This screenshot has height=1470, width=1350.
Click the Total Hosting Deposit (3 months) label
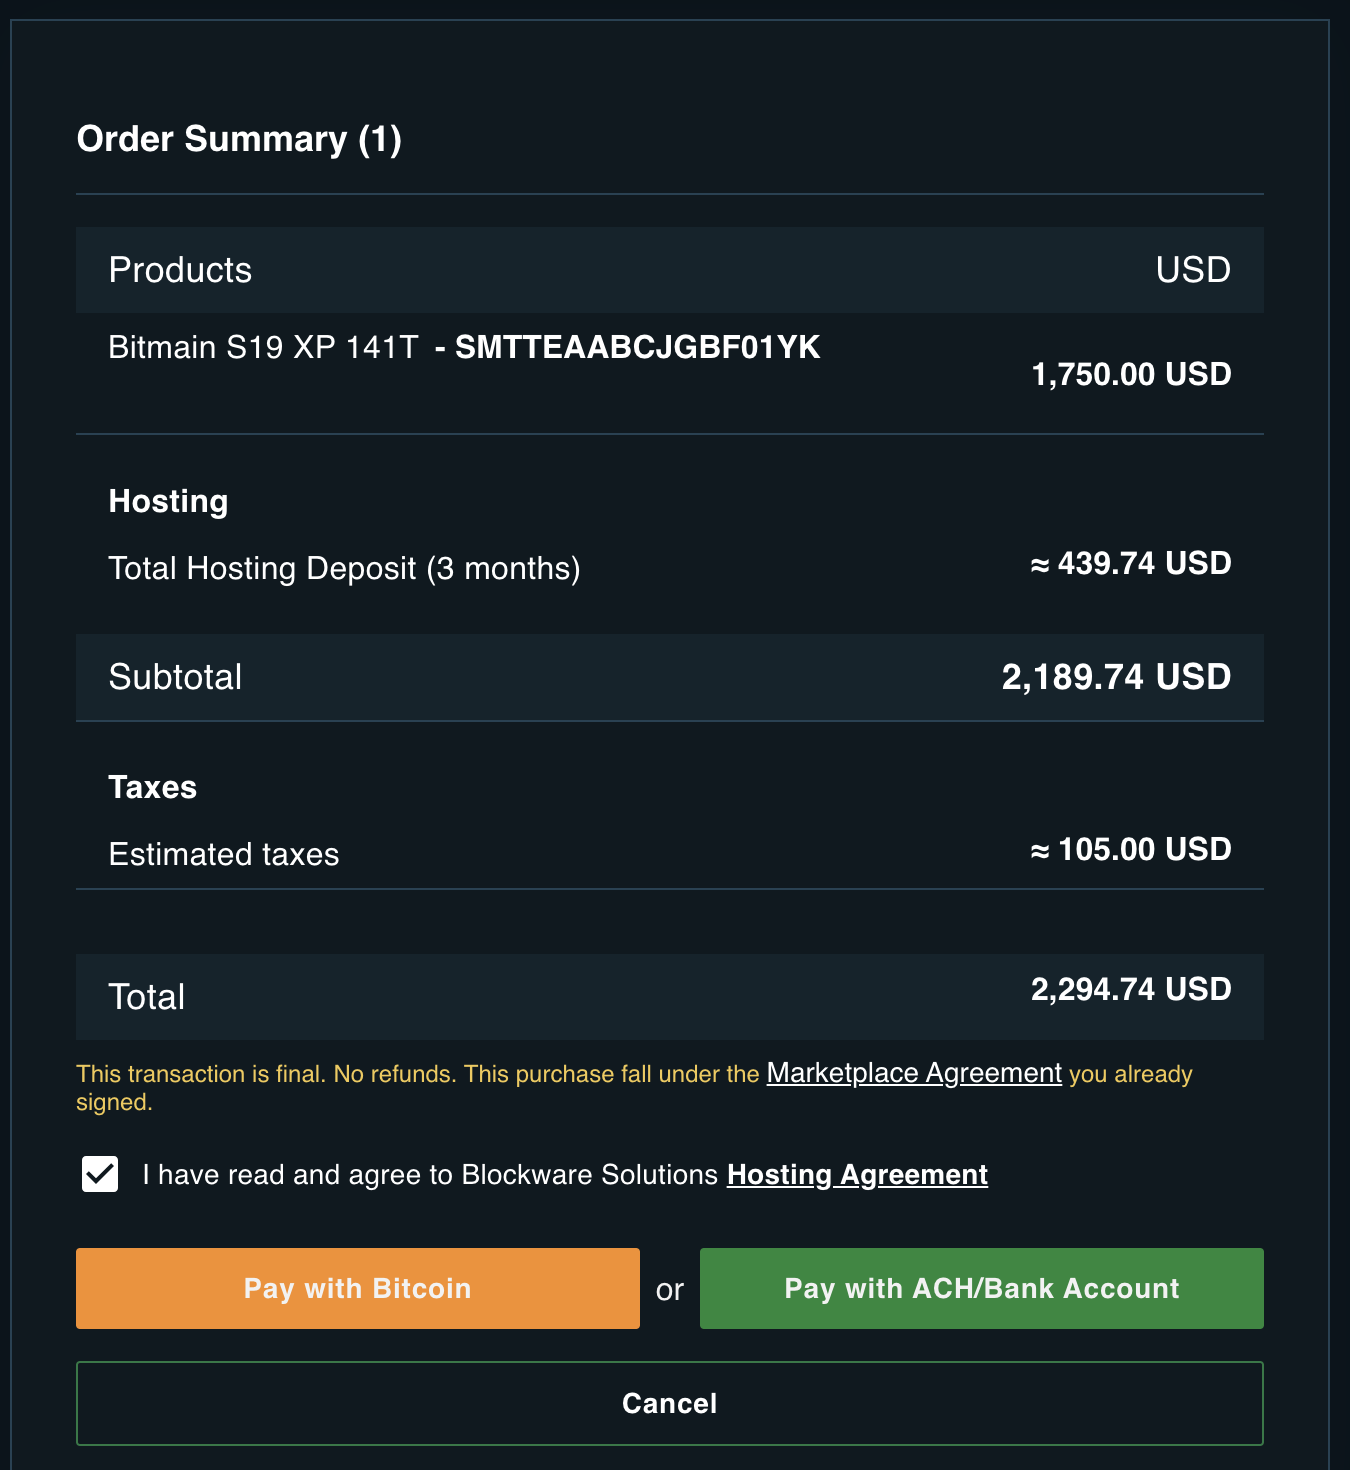coord(344,568)
